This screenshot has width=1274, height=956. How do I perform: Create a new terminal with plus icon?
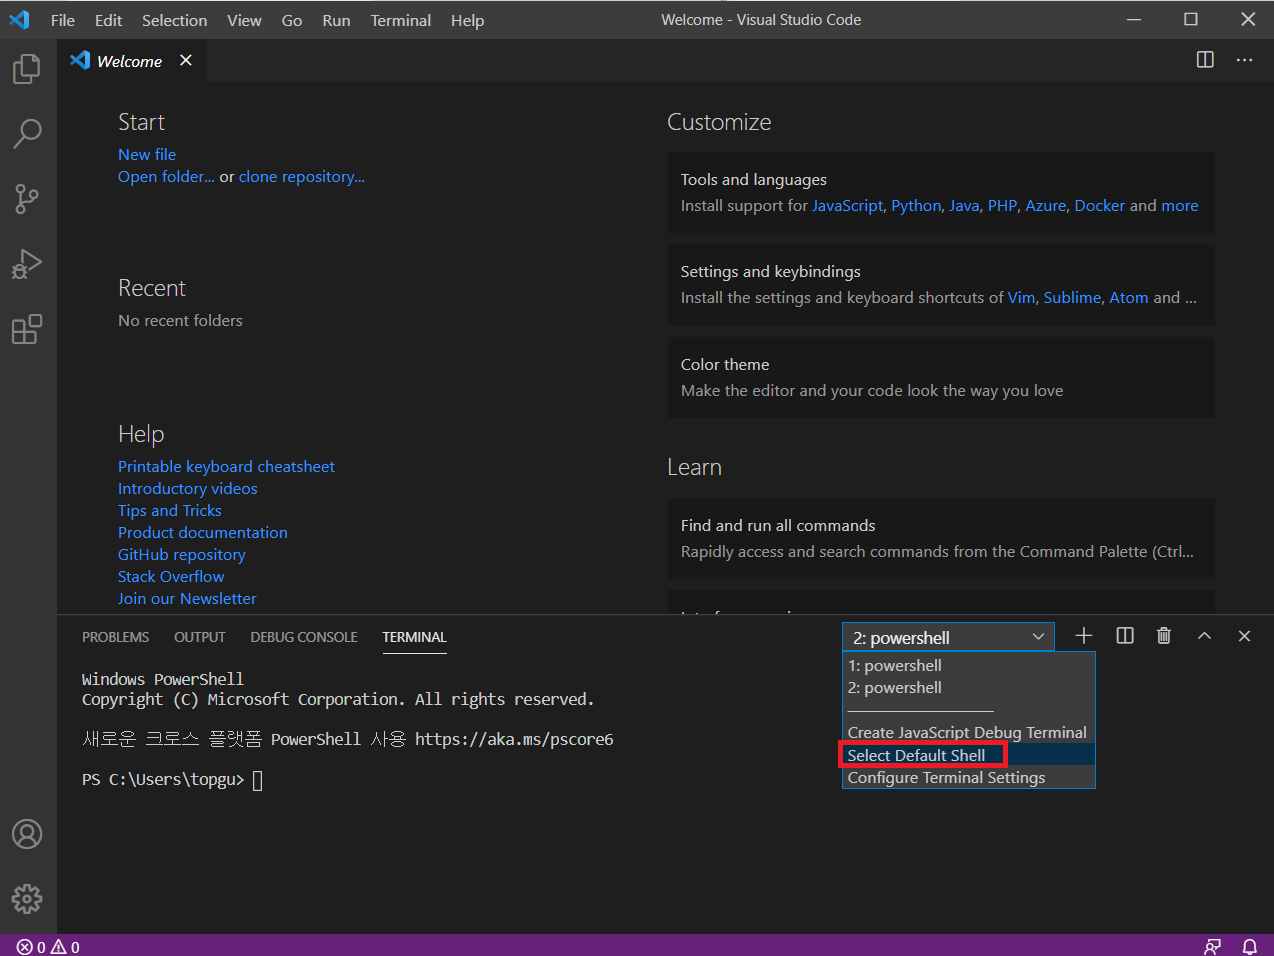click(1084, 636)
